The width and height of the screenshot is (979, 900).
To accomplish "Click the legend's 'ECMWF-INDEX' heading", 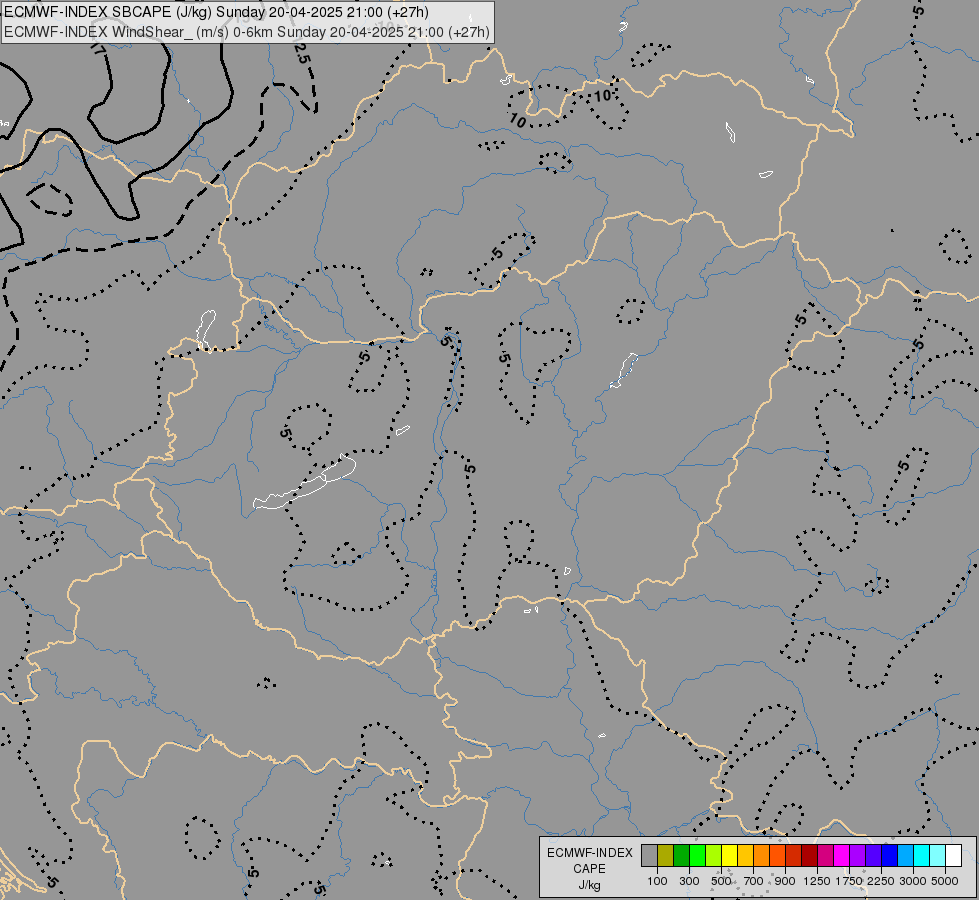I will 590,853.
